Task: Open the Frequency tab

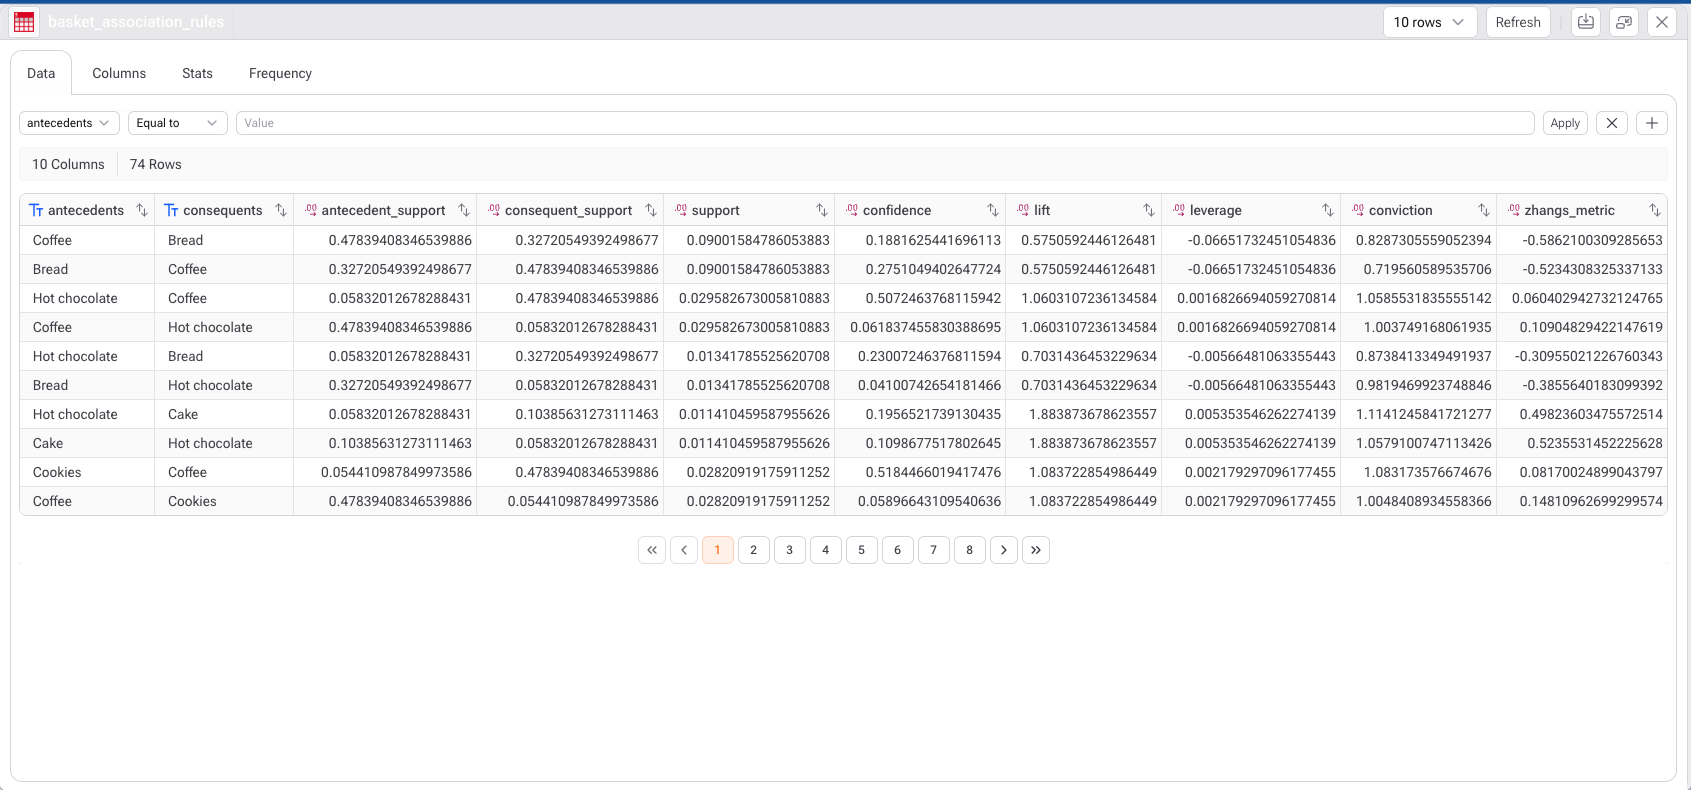Action: point(280,73)
